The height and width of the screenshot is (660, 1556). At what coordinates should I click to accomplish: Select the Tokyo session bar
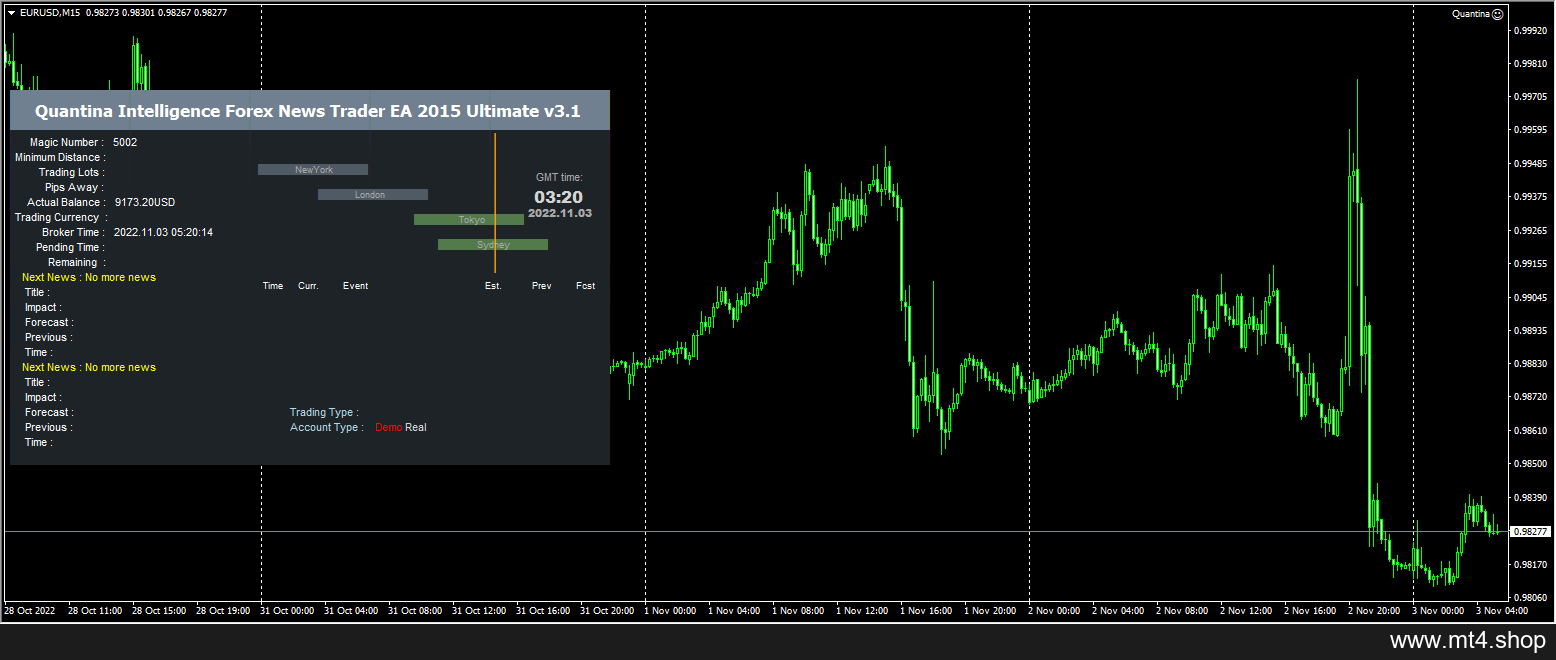coord(469,220)
